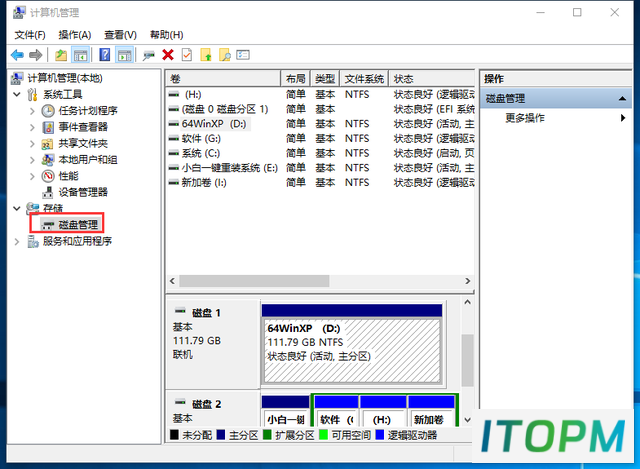Click the red X delete toolbar icon

click(168, 55)
